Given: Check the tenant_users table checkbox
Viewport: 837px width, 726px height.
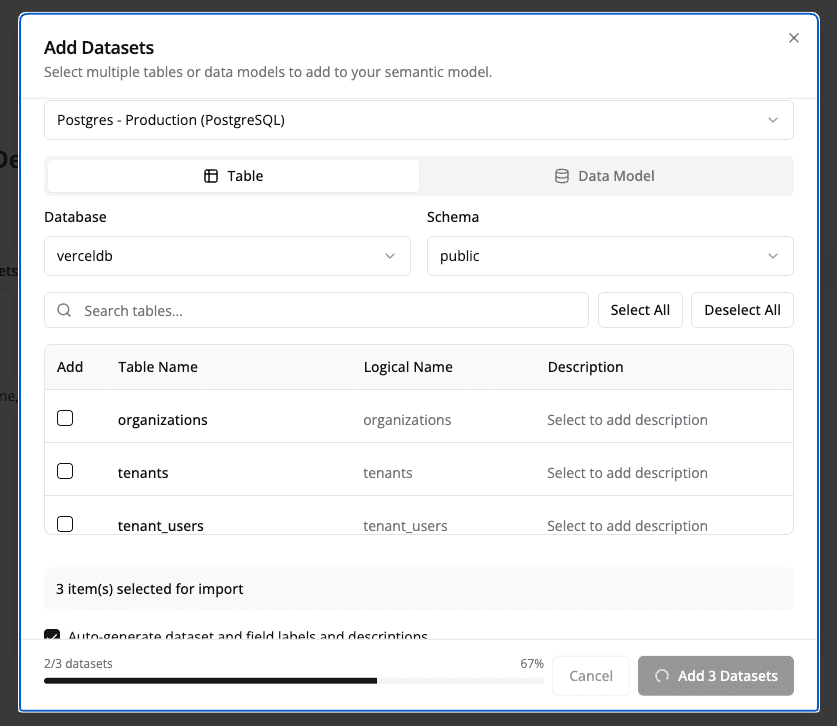Looking at the screenshot, I should click(63, 524).
